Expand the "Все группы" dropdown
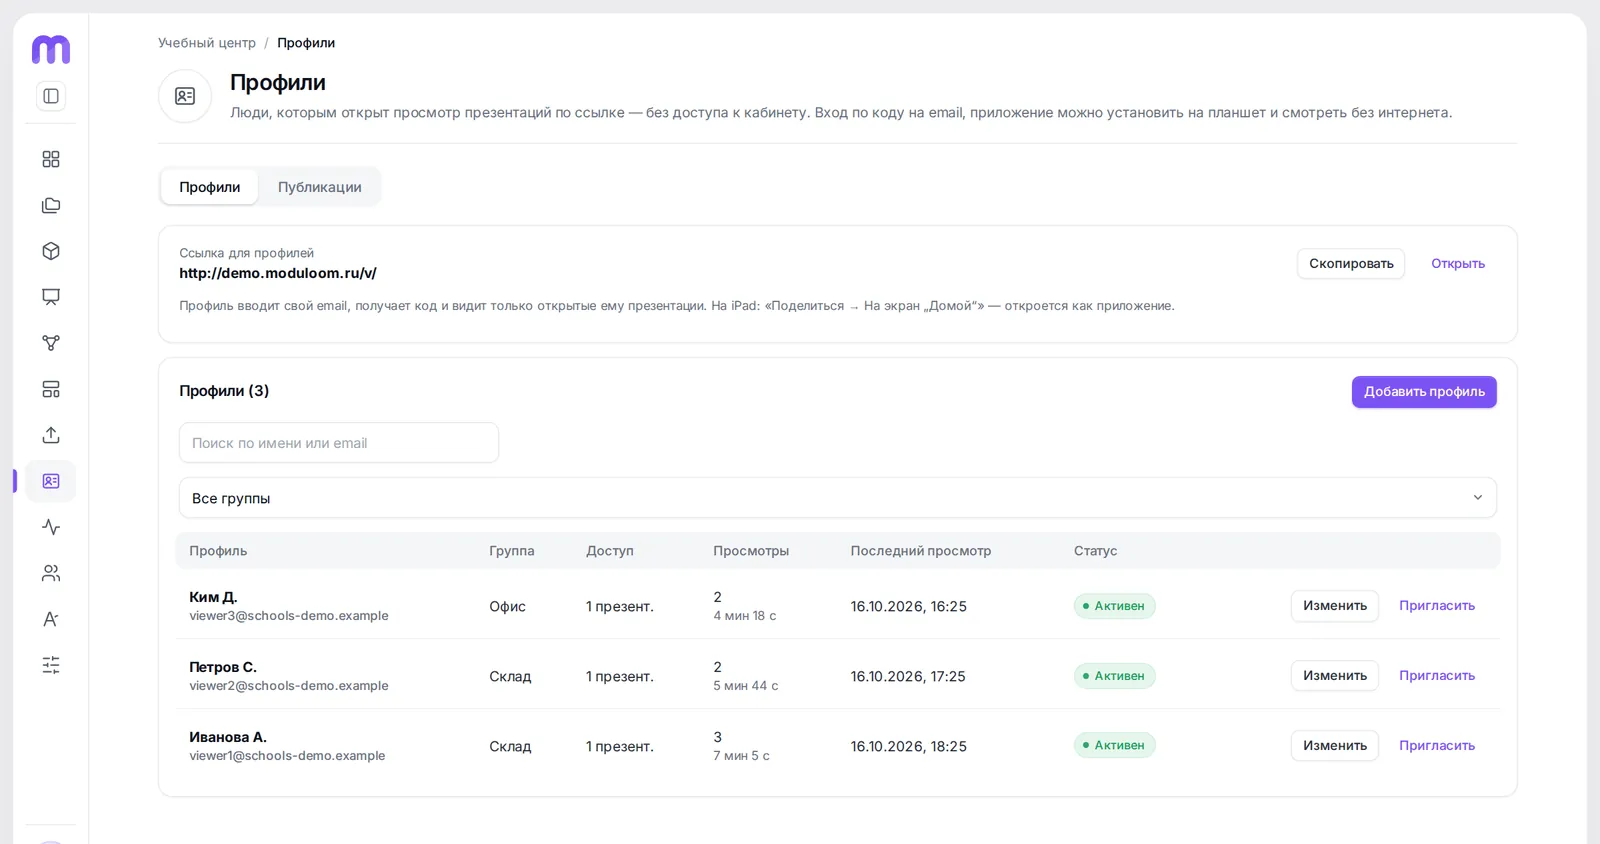 [837, 498]
